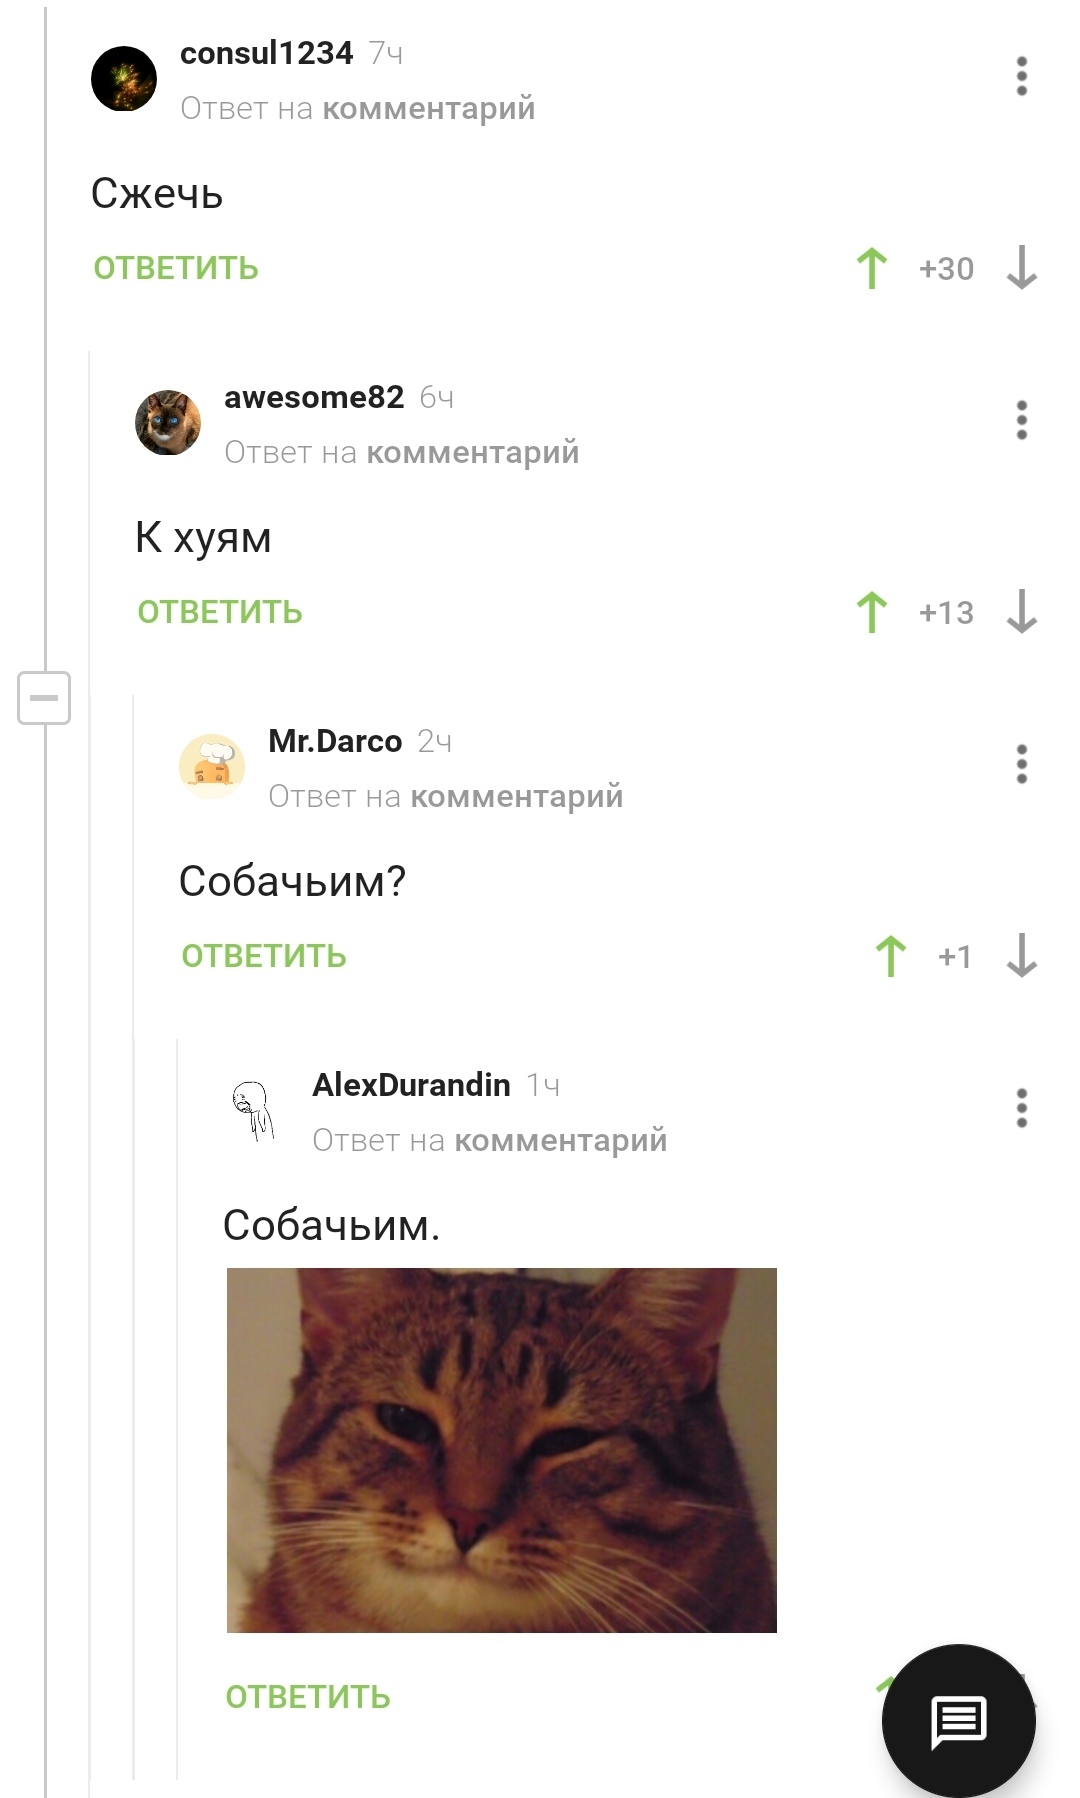This screenshot has height=1798, width=1080.
Task: Follow "комментарий" parent link under Mr.Darco
Action: (x=517, y=797)
